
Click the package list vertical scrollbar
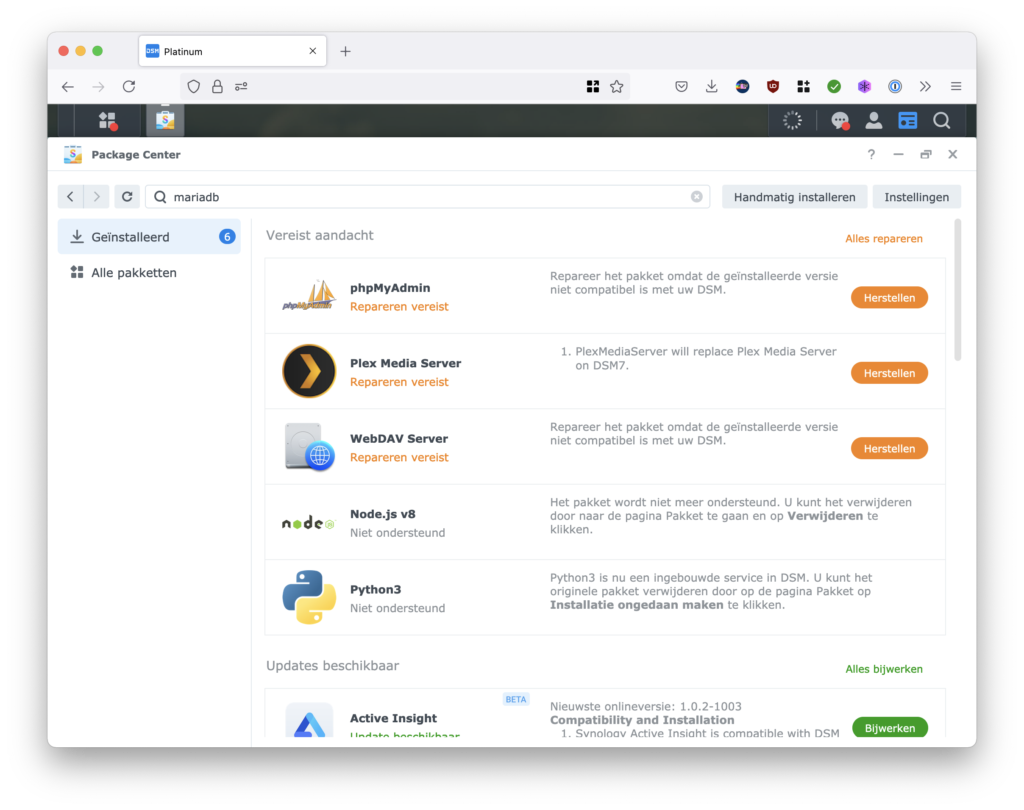(x=957, y=289)
